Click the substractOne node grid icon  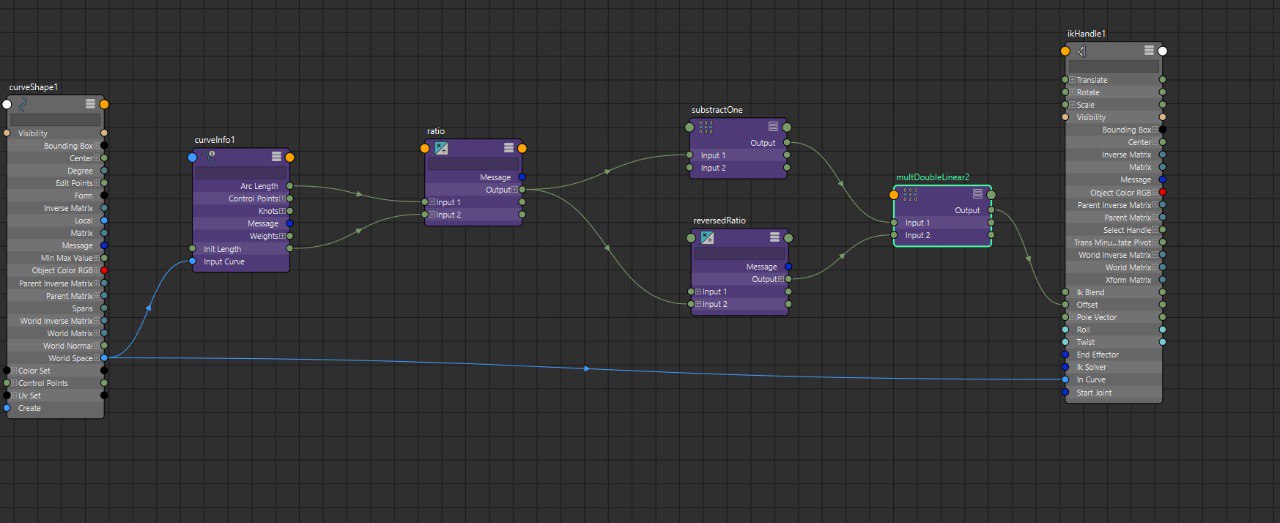click(705, 127)
